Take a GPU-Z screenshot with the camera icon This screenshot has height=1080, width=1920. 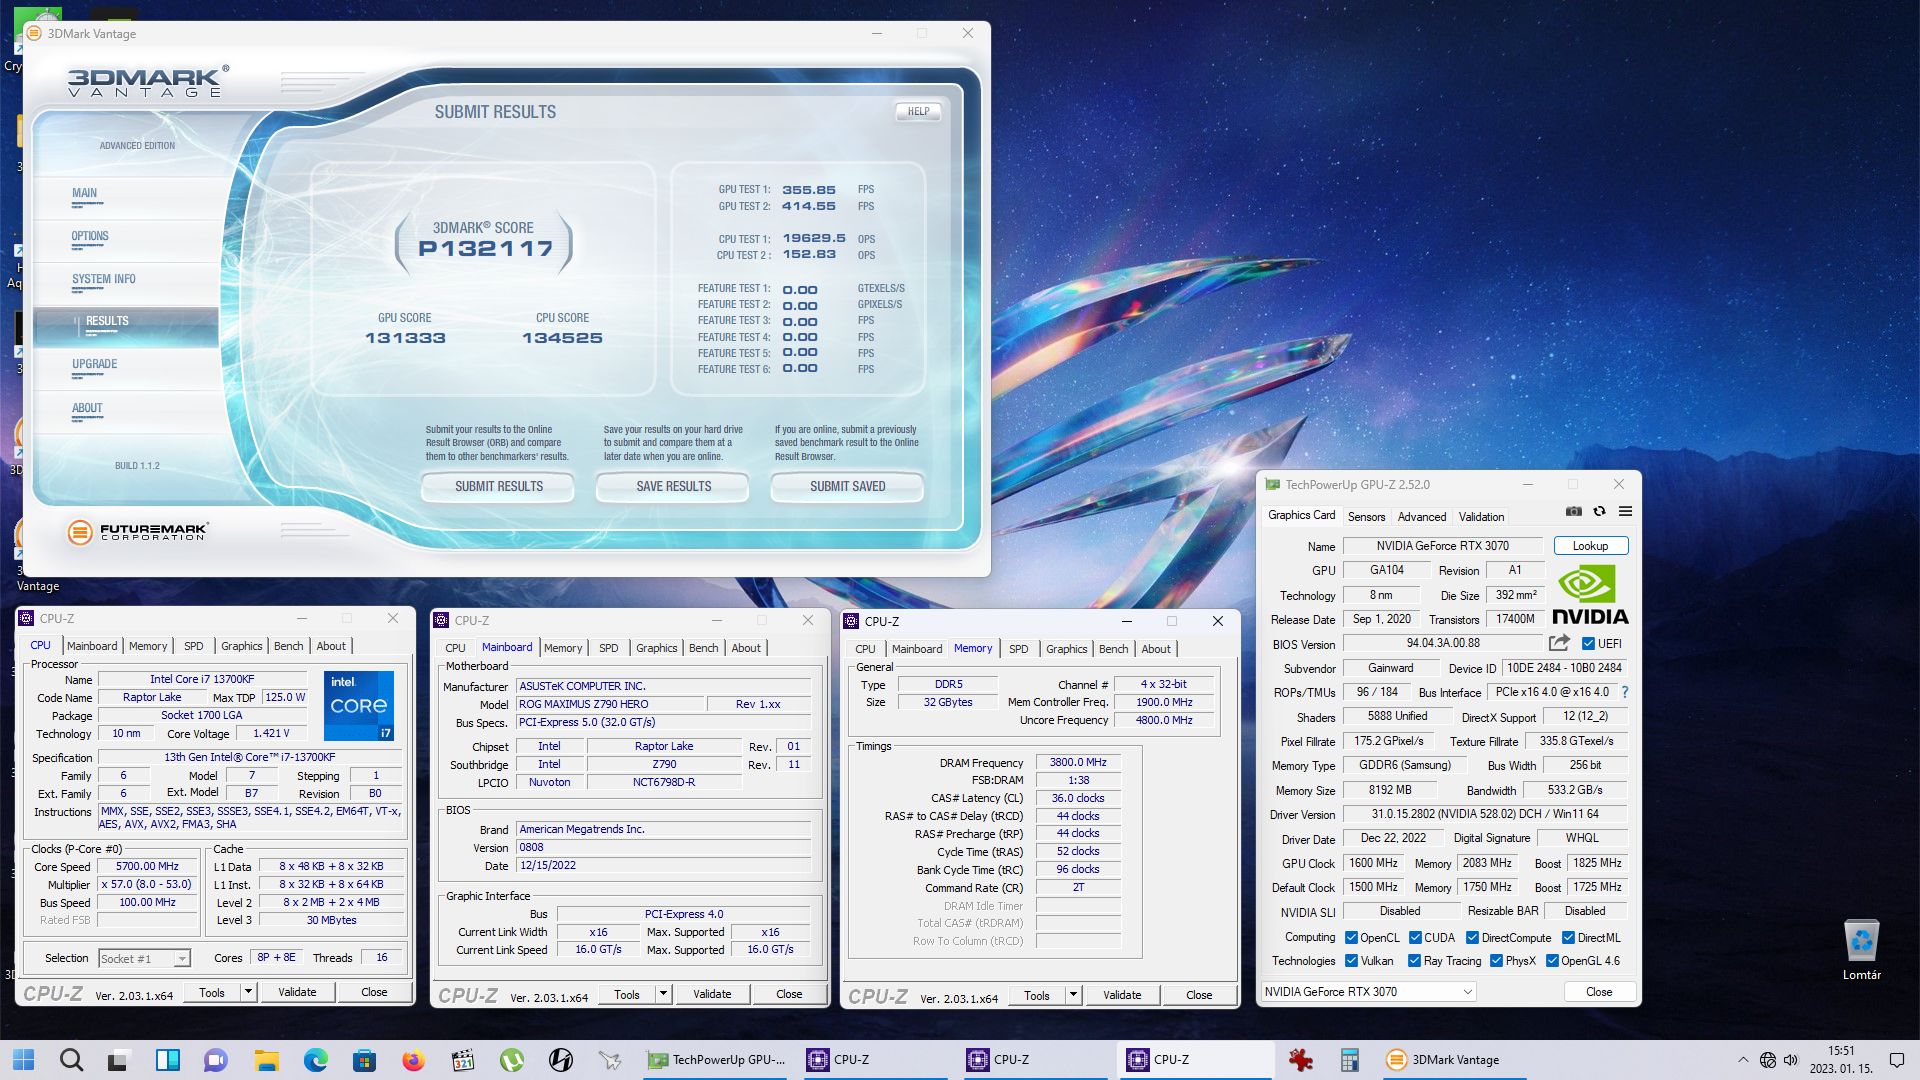pos(1573,511)
